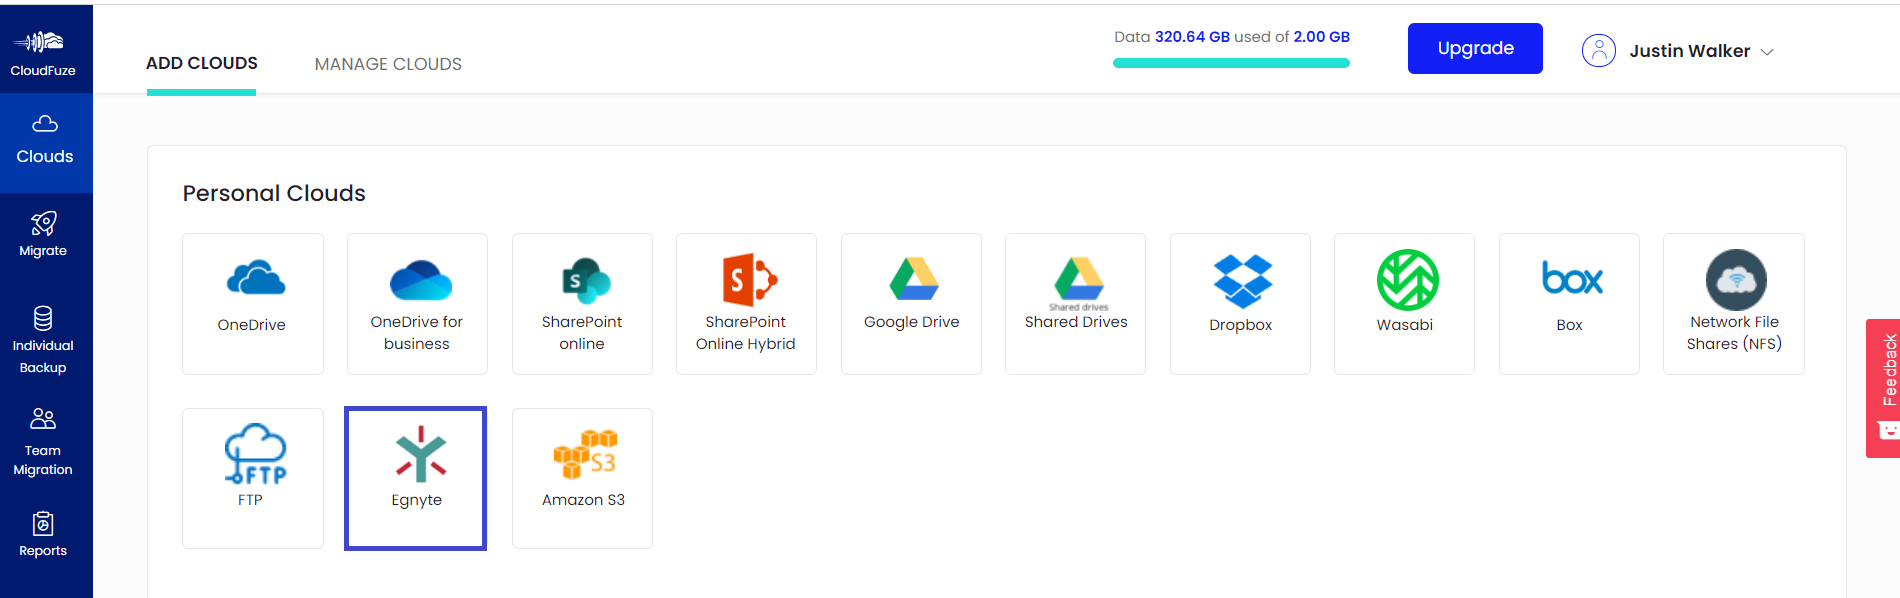Open the Reports section
The width and height of the screenshot is (1900, 598).
tap(43, 535)
